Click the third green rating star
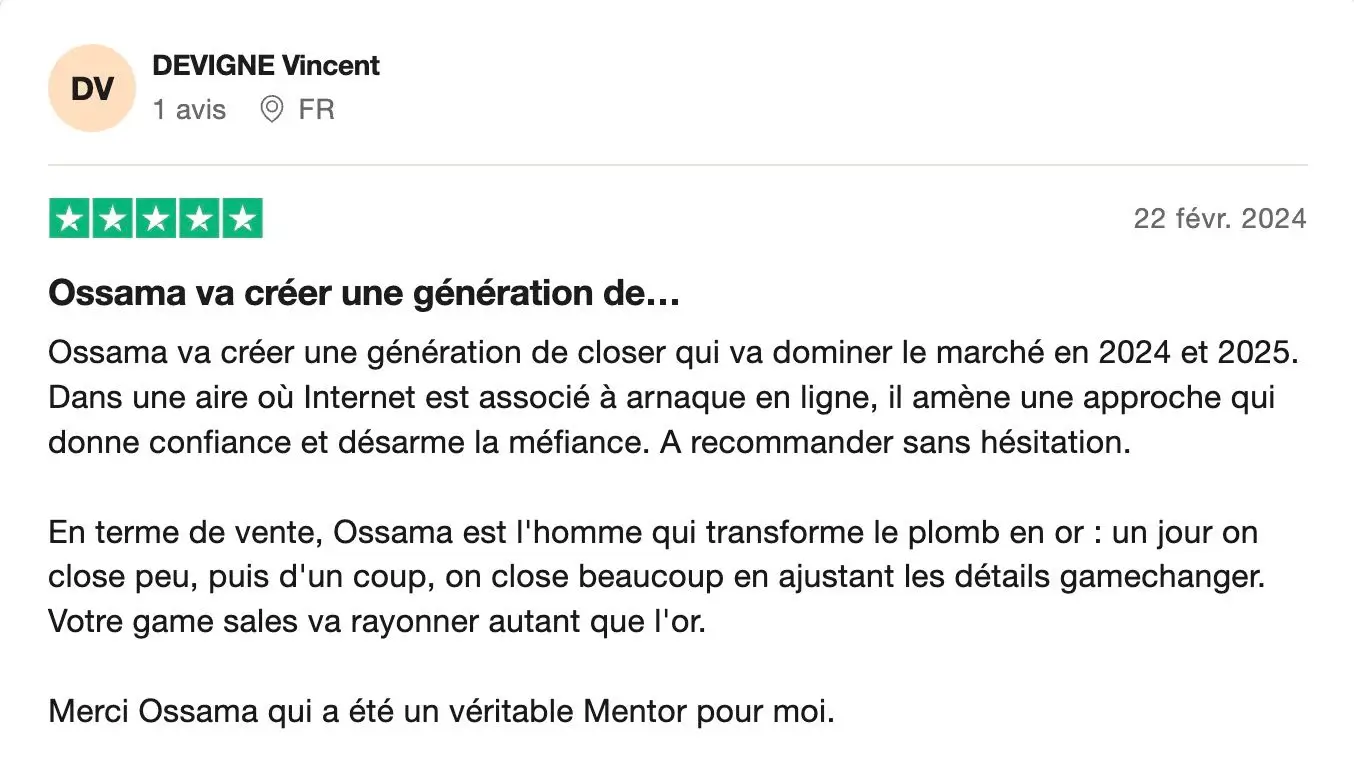The image size is (1354, 760). point(156,219)
